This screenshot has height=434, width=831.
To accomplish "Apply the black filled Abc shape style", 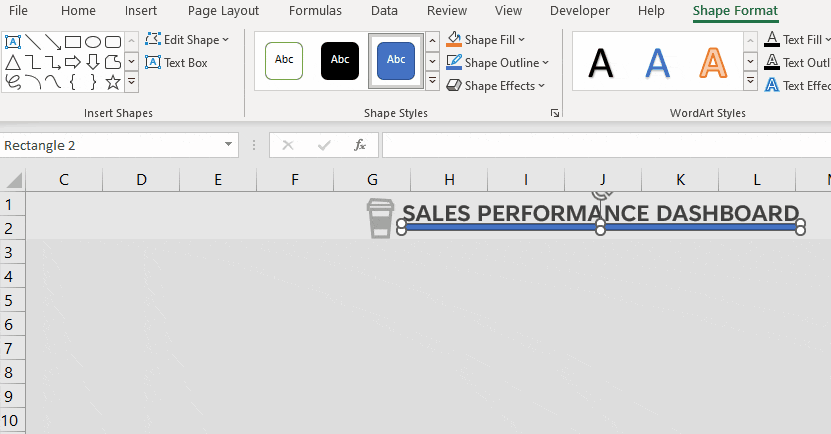I will pyautogui.click(x=340, y=60).
